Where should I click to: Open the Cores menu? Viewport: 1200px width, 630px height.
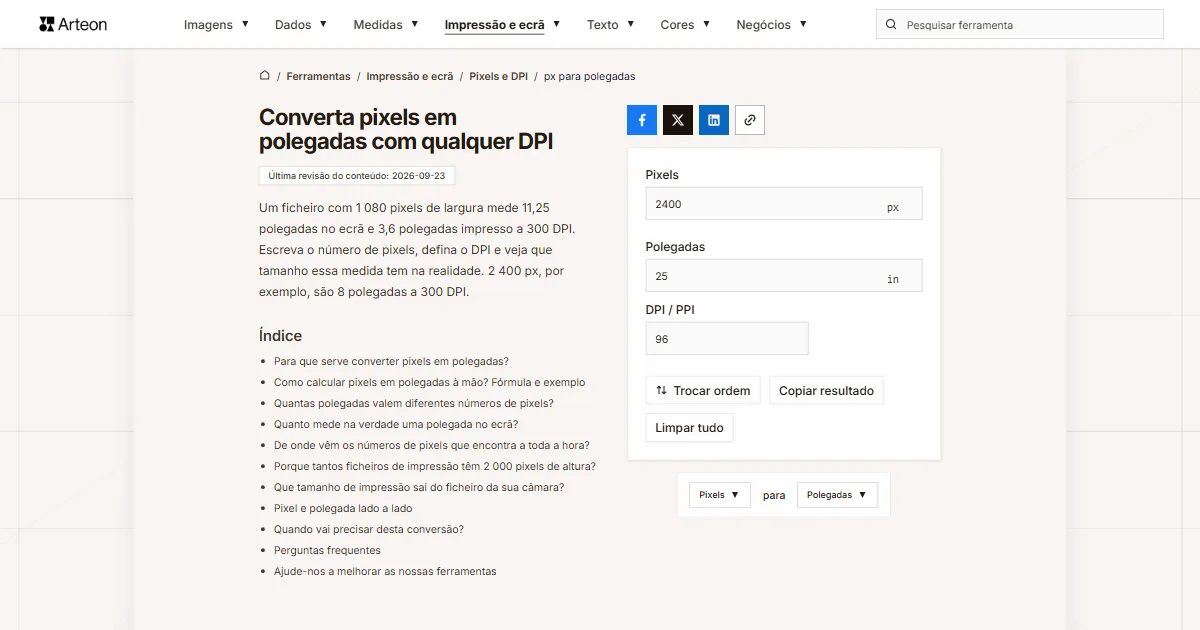click(685, 24)
